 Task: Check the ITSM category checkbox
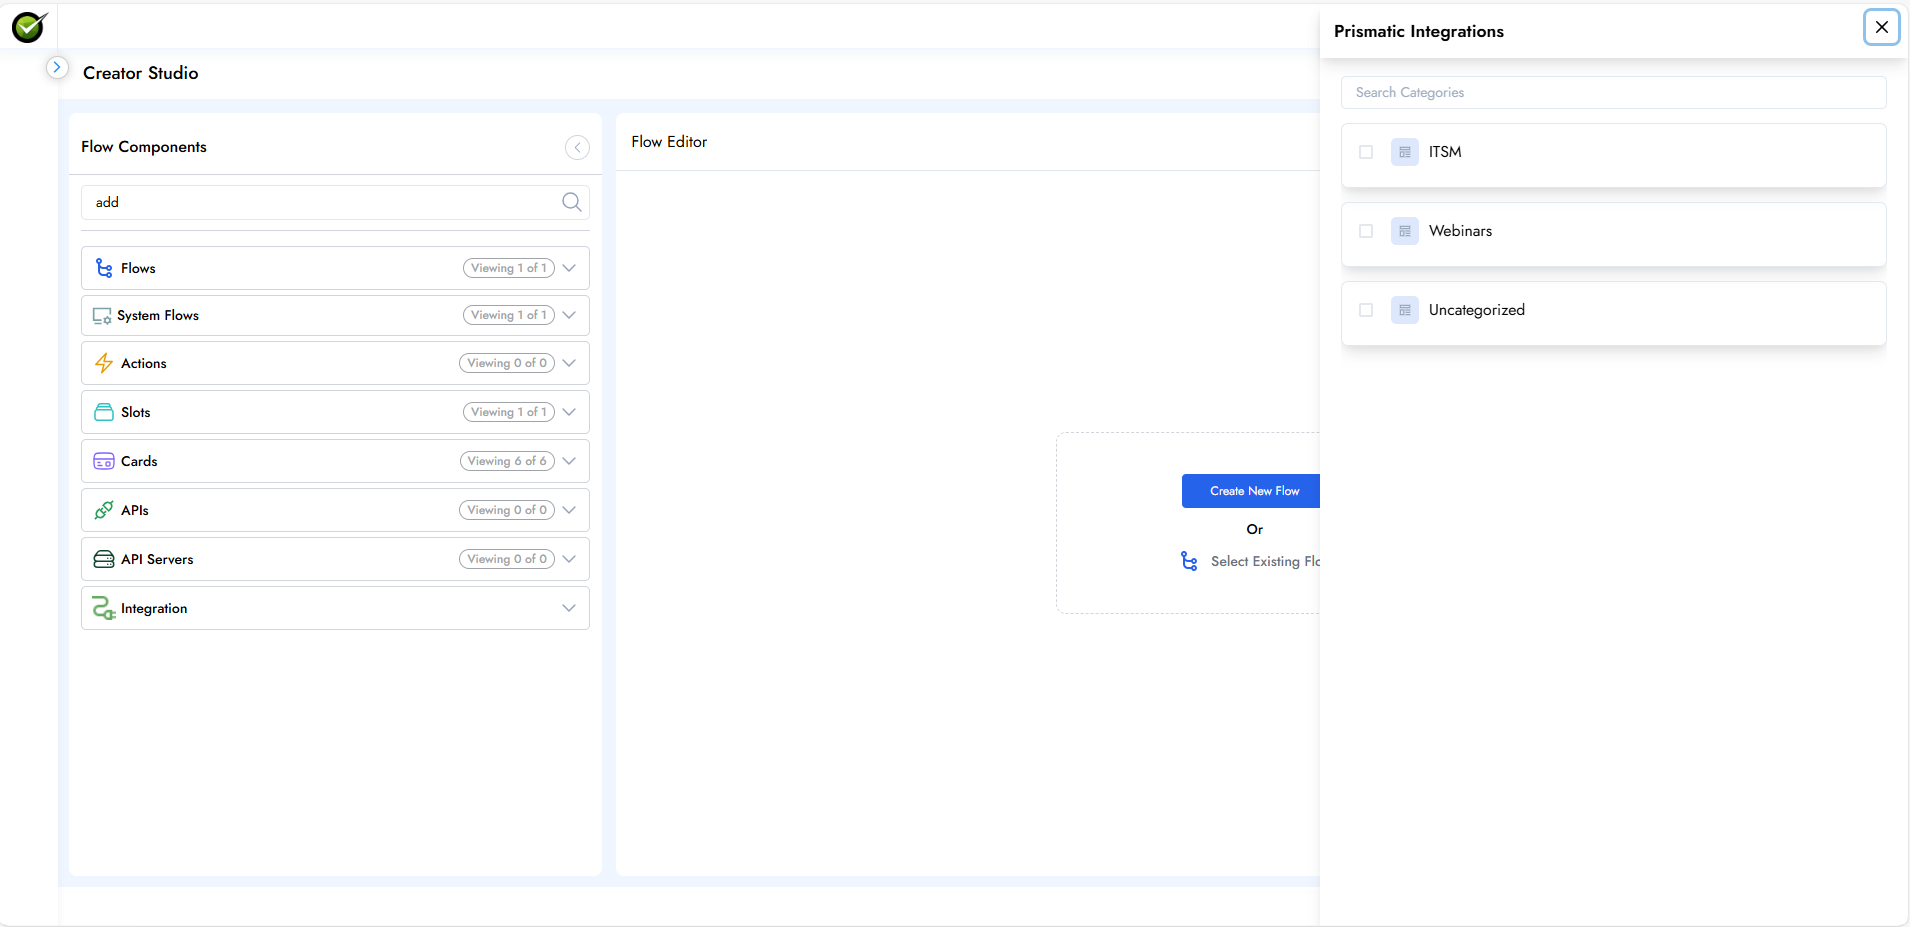pyautogui.click(x=1366, y=151)
